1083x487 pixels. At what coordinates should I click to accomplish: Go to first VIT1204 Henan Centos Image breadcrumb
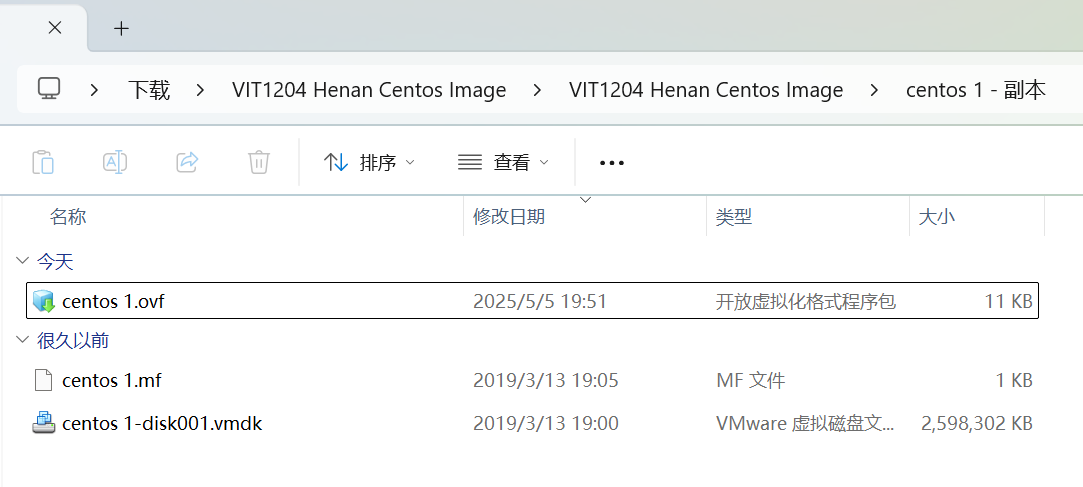[369, 90]
